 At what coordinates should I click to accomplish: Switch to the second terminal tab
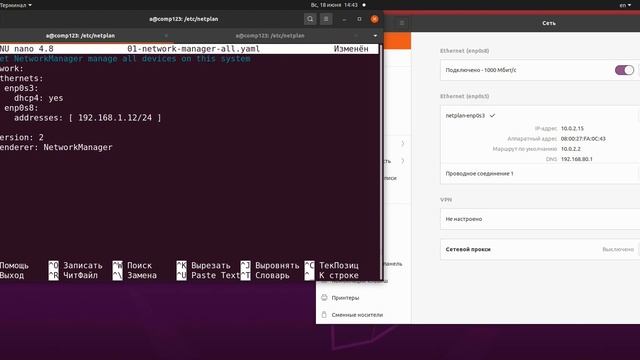270,36
